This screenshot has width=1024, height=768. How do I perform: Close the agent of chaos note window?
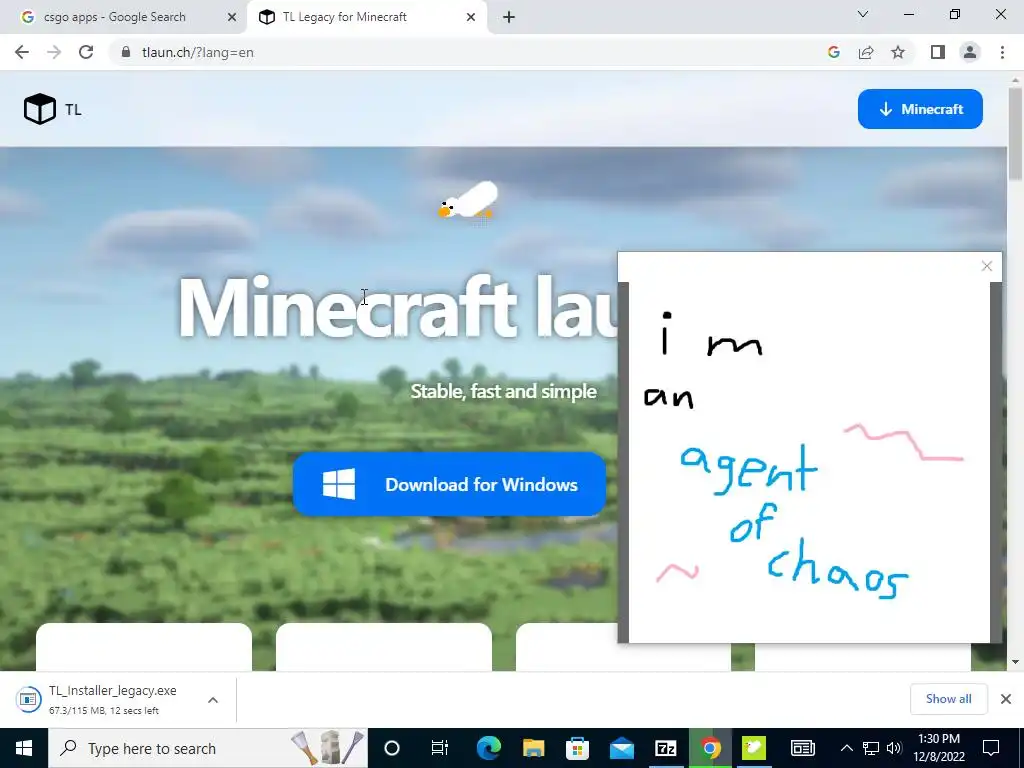(987, 266)
